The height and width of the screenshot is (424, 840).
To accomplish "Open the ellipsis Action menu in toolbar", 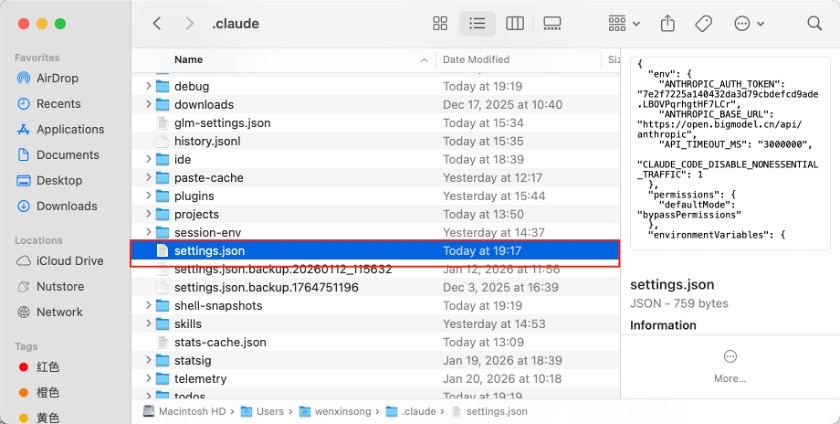I will (x=747, y=23).
